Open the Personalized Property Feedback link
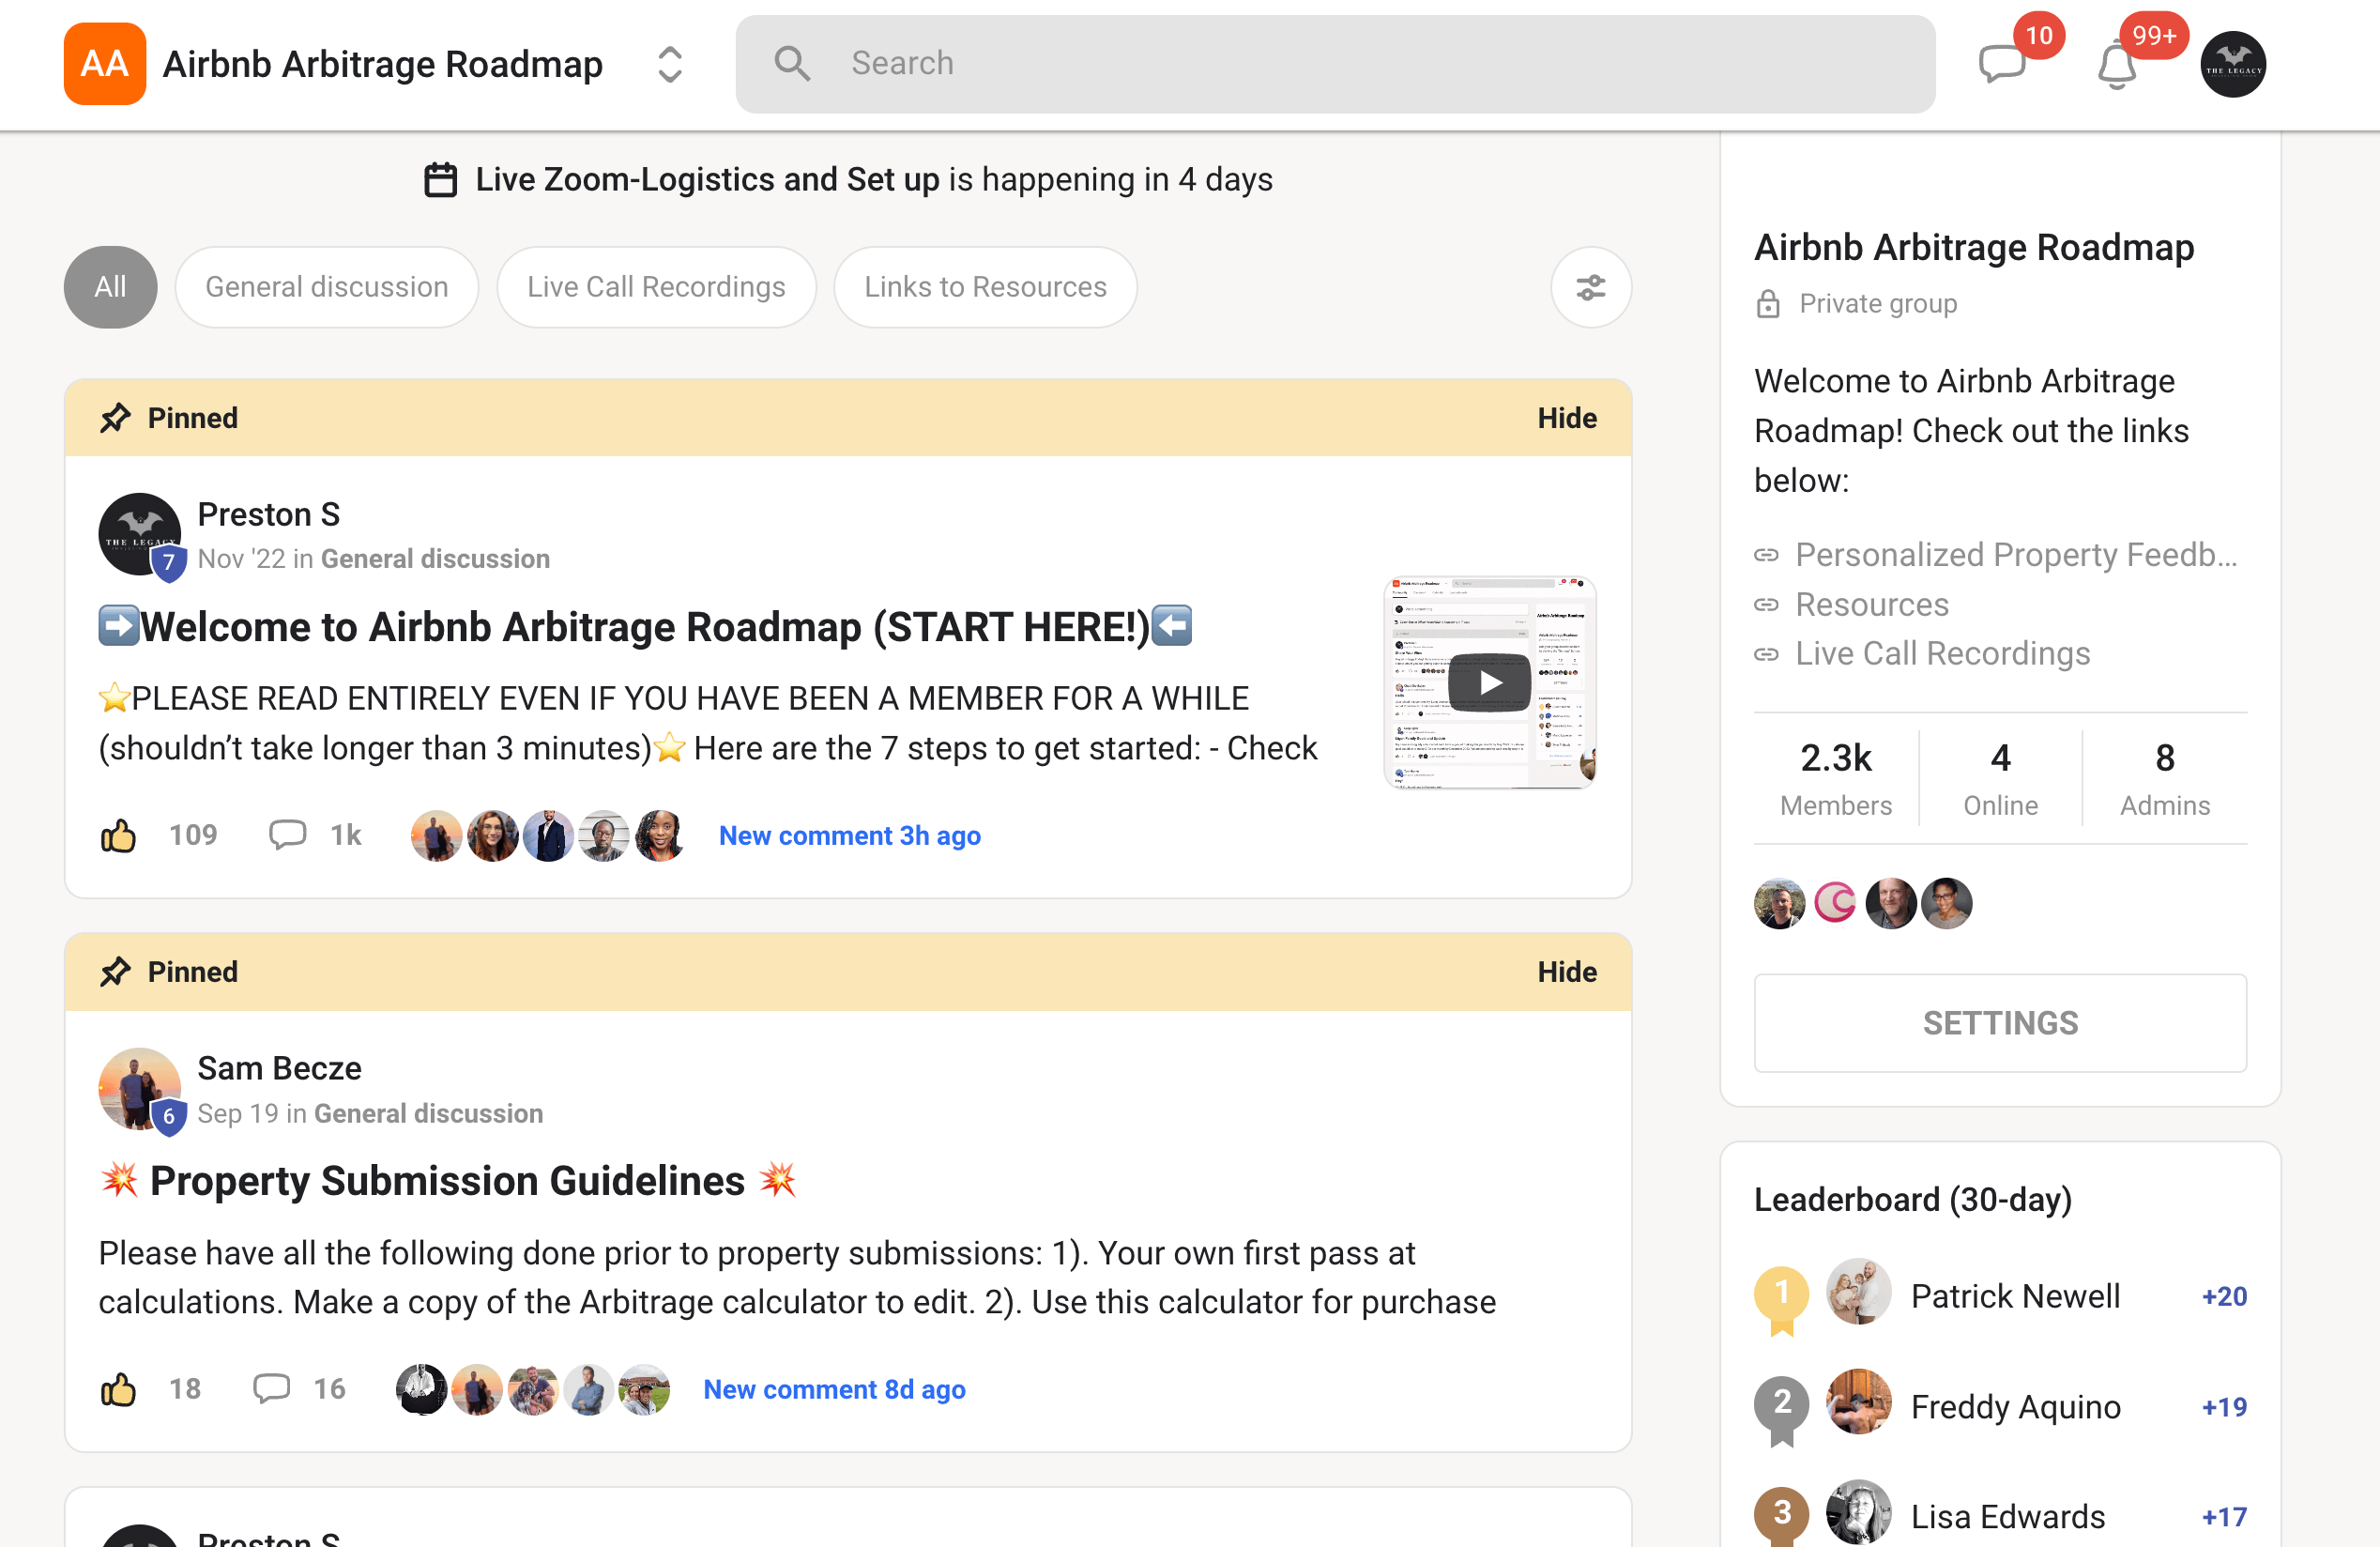 (2014, 554)
